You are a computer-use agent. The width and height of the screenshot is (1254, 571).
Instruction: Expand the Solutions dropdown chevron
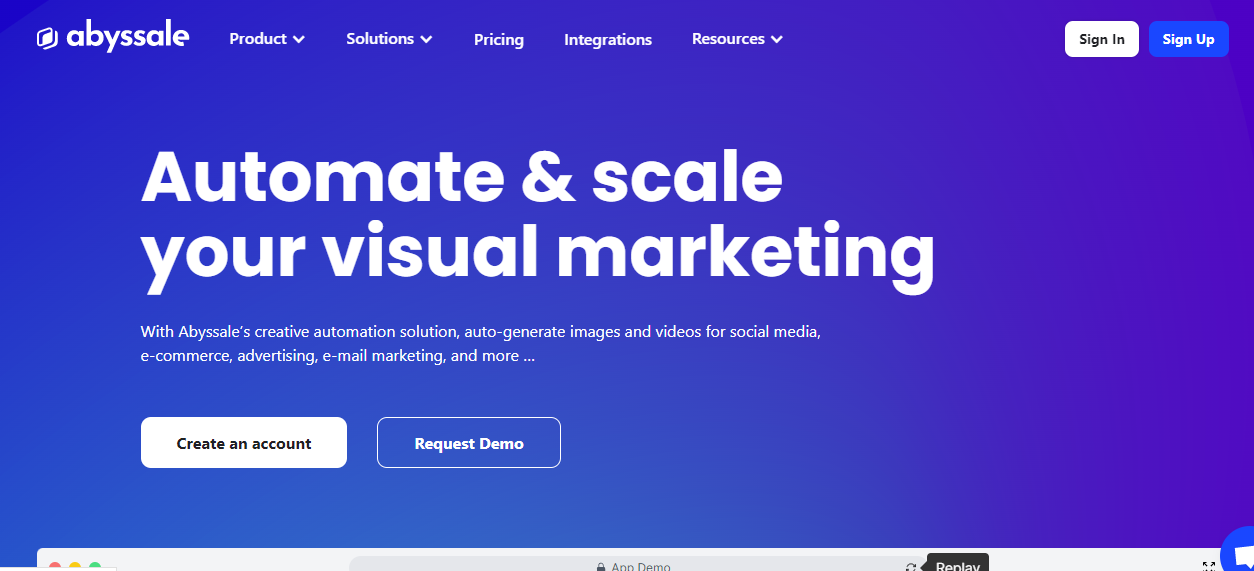click(426, 40)
